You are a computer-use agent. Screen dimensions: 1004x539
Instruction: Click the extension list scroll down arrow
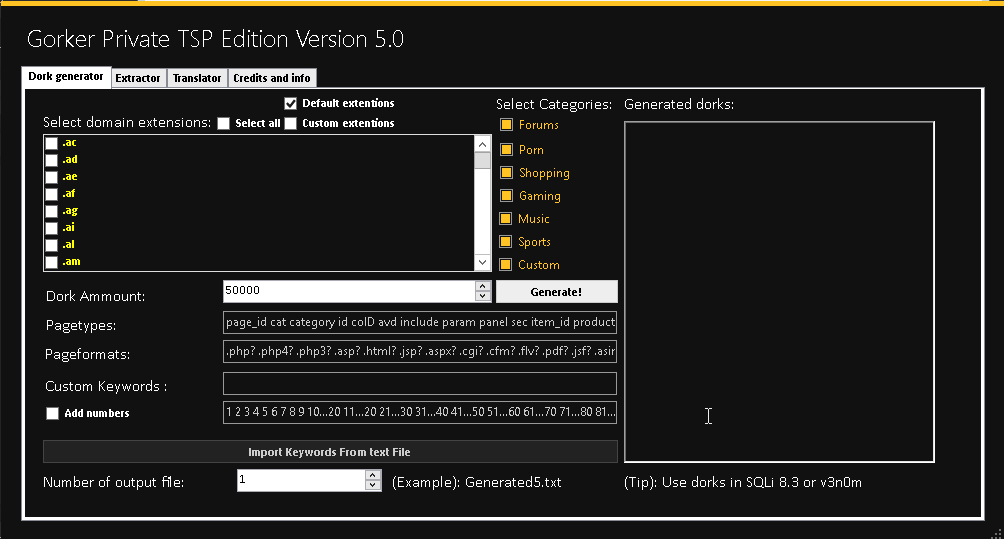click(x=483, y=262)
